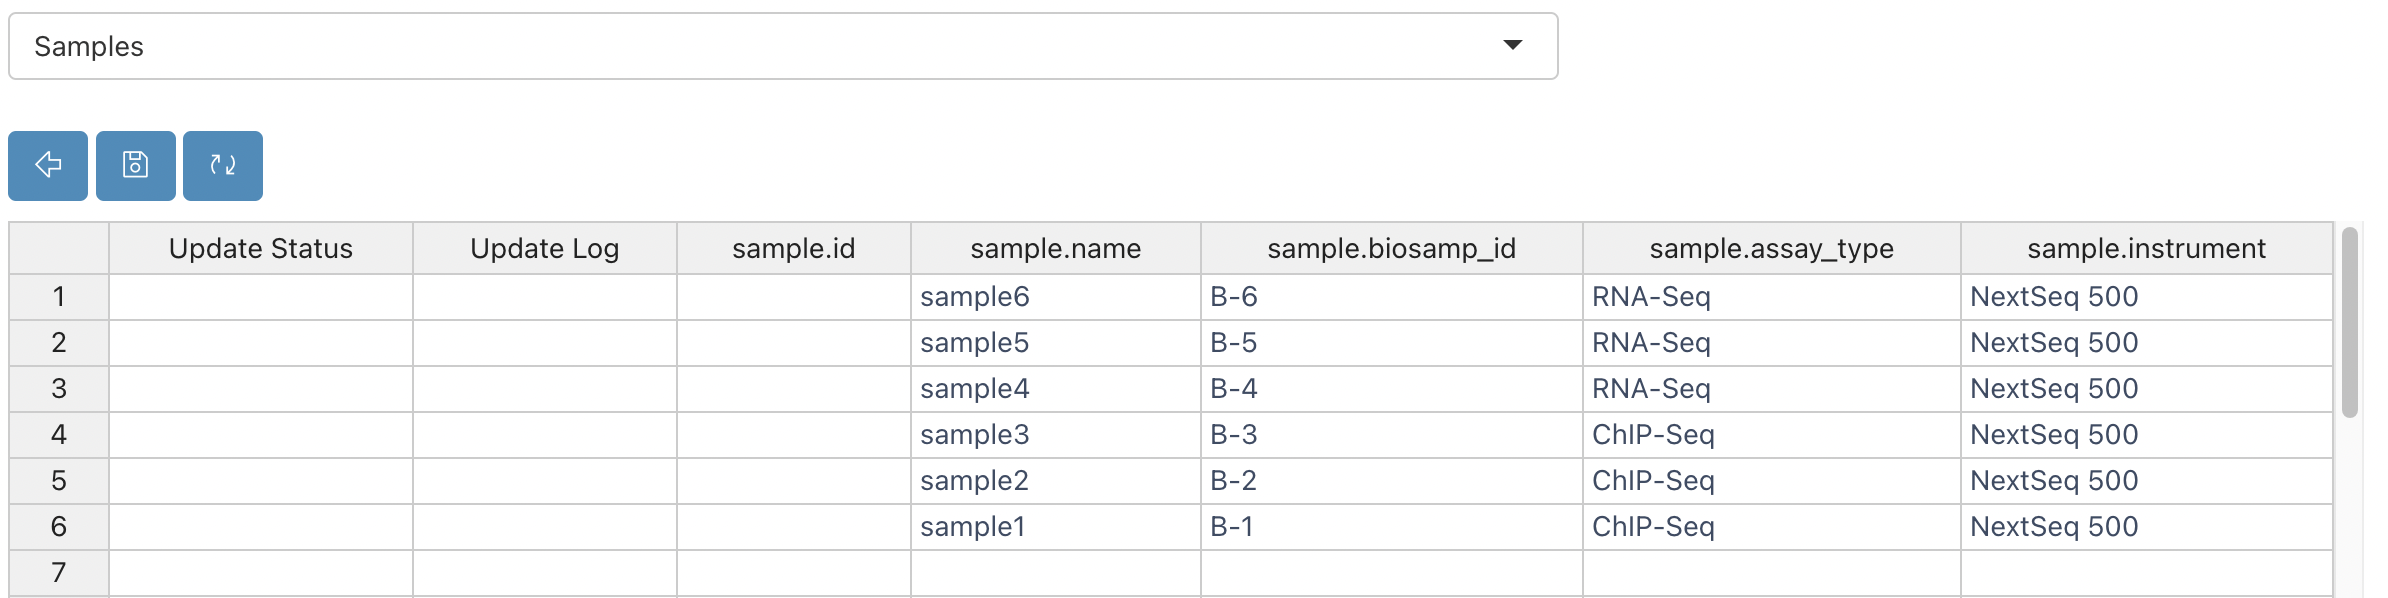Select row header number 3

pos(59,389)
